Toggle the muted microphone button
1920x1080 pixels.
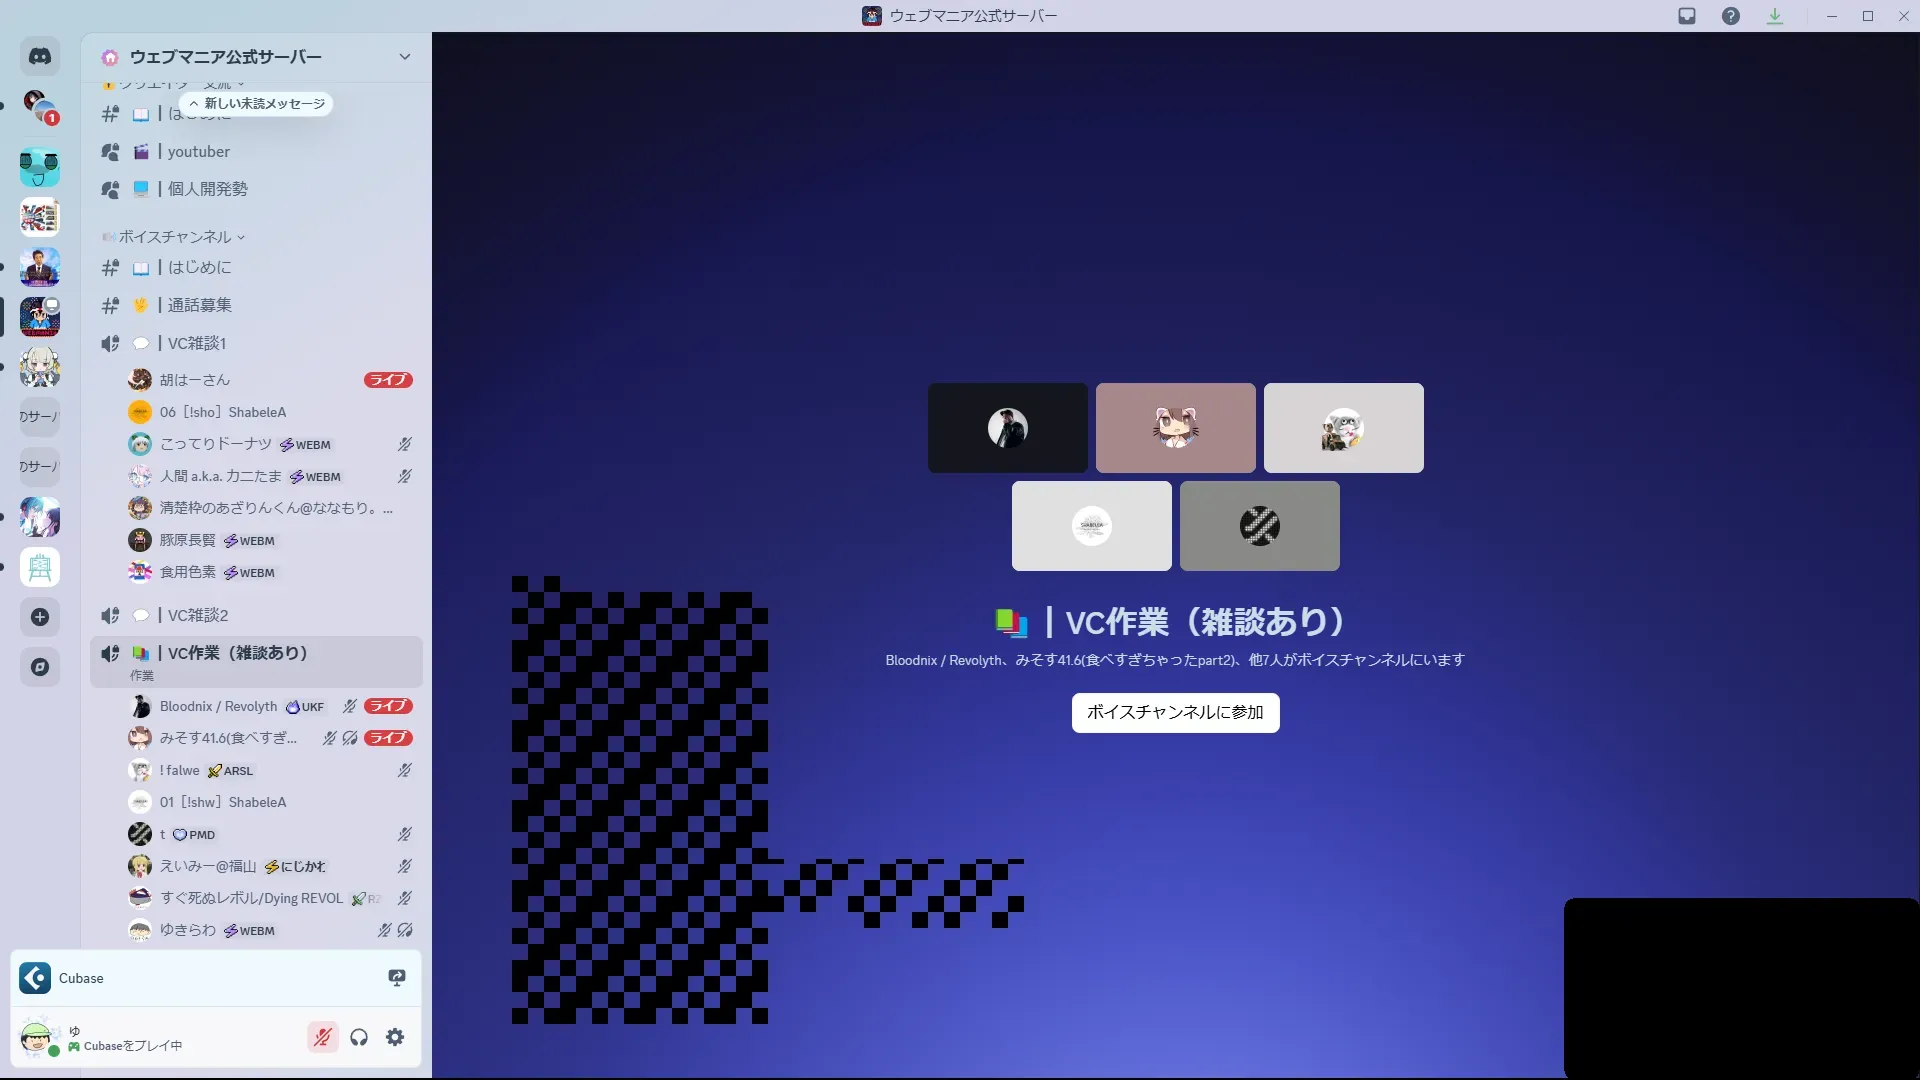pos(322,1037)
